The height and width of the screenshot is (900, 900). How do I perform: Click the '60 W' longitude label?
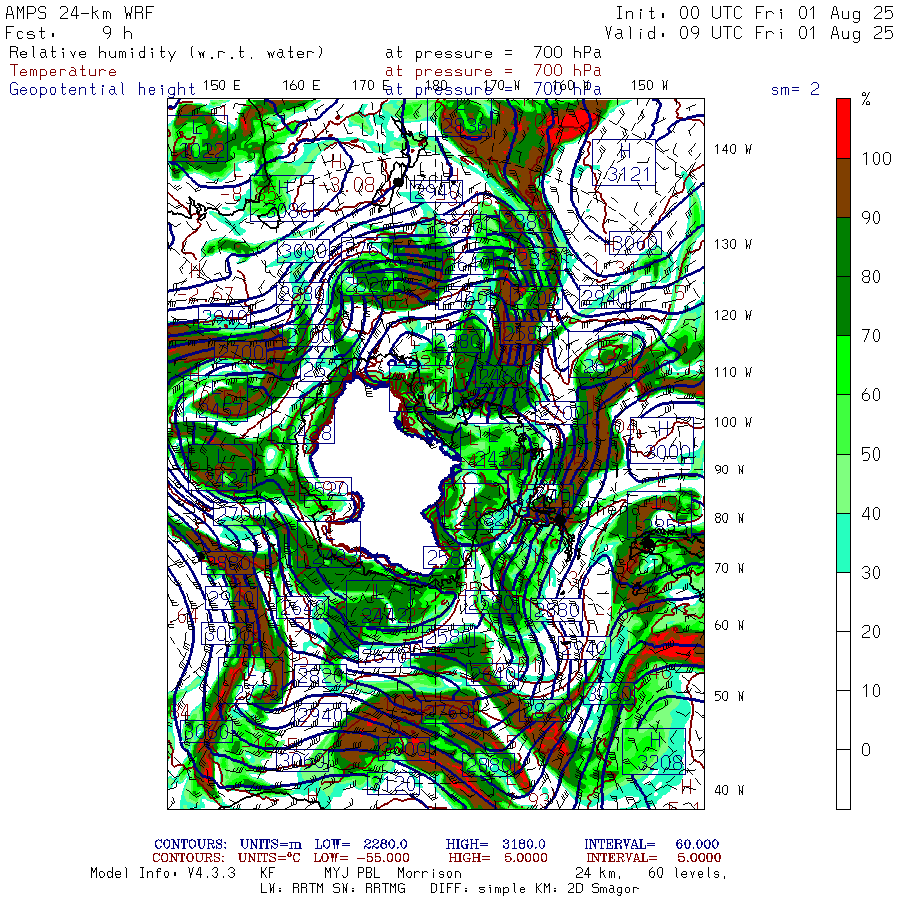[729, 625]
